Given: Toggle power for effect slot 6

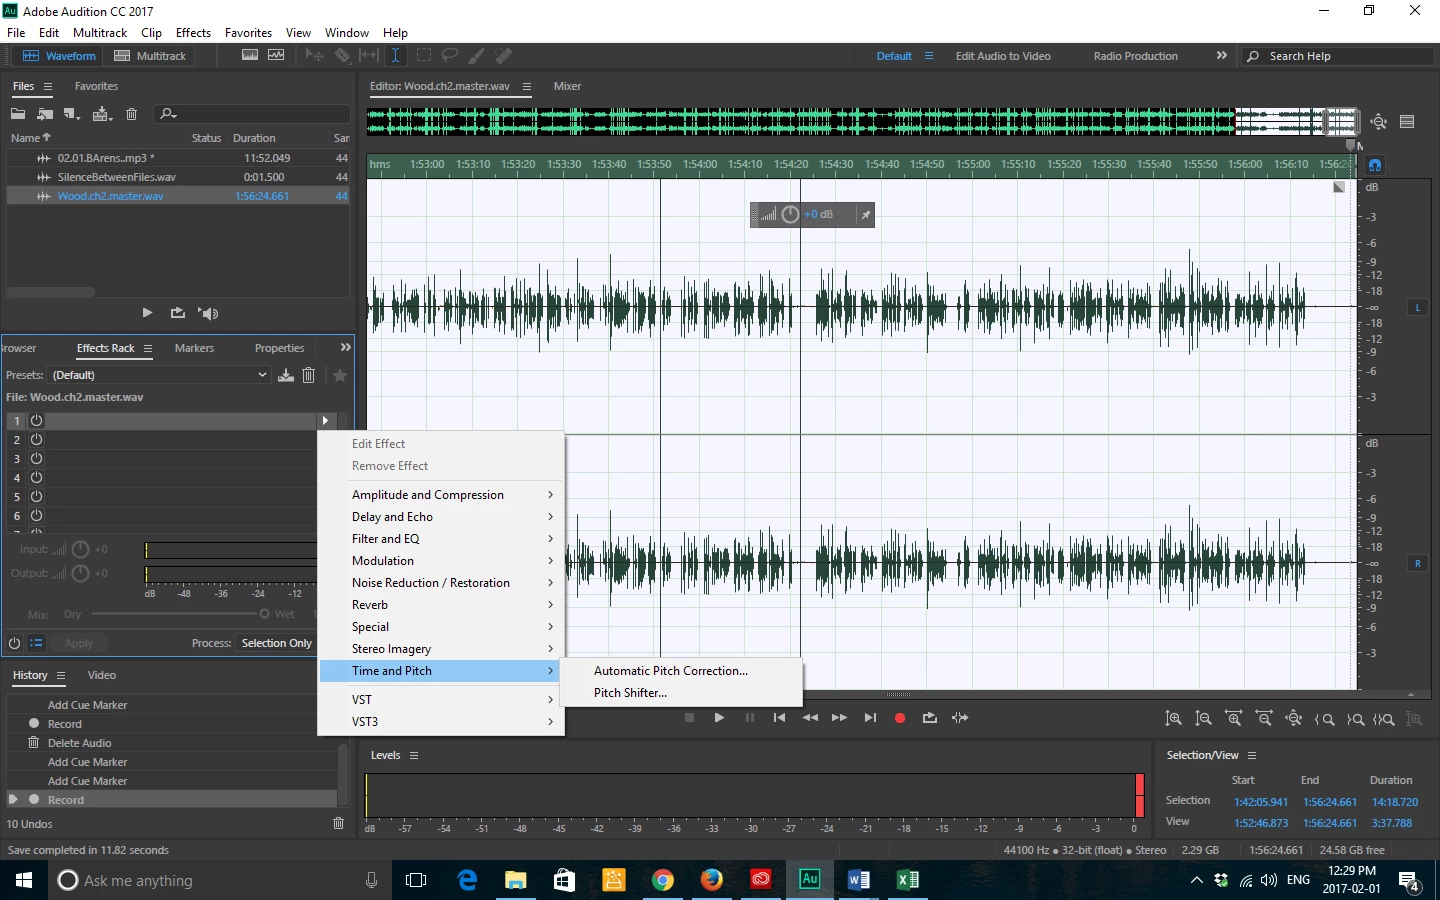Looking at the screenshot, I should coord(36,516).
